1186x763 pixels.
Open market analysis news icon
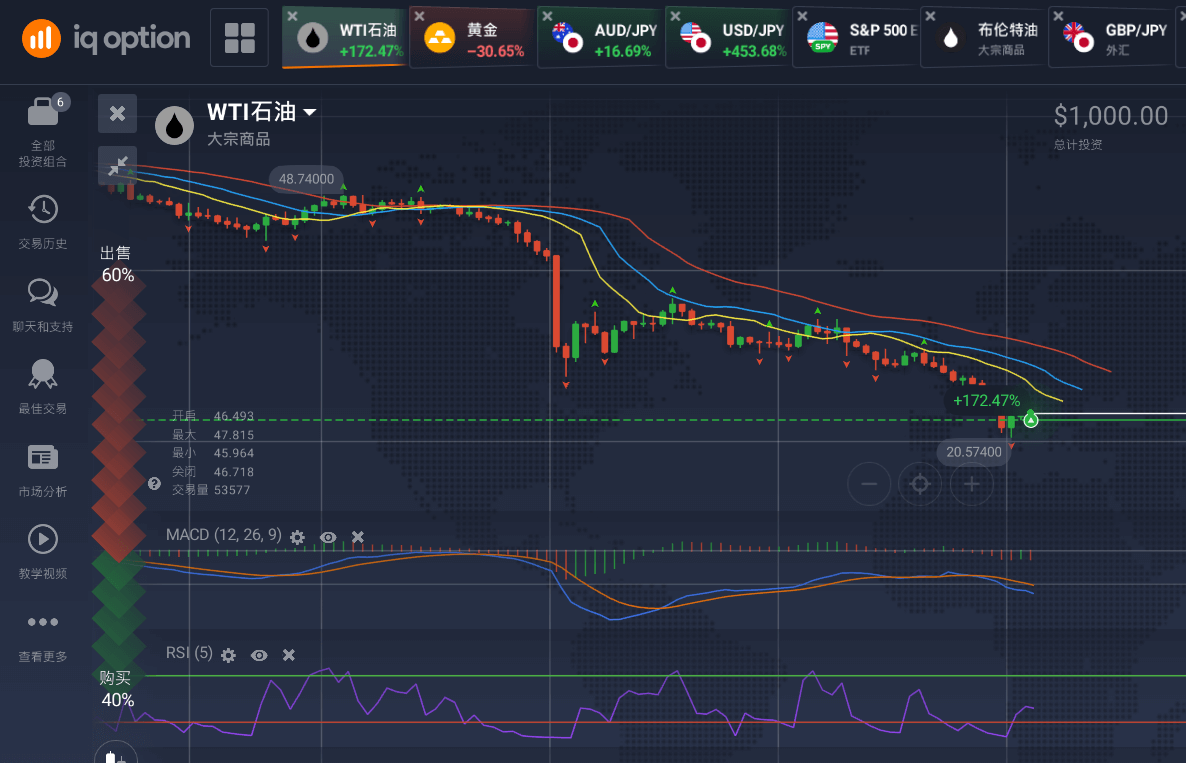tap(43, 457)
